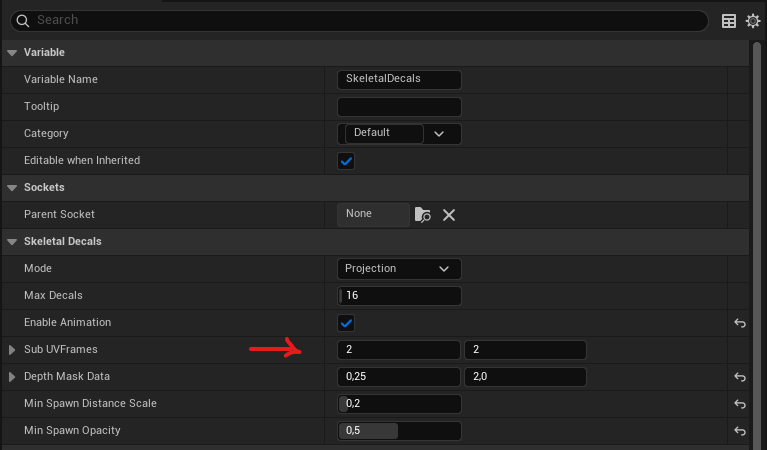
Task: Click the Max Decals label
Action: coord(53,295)
